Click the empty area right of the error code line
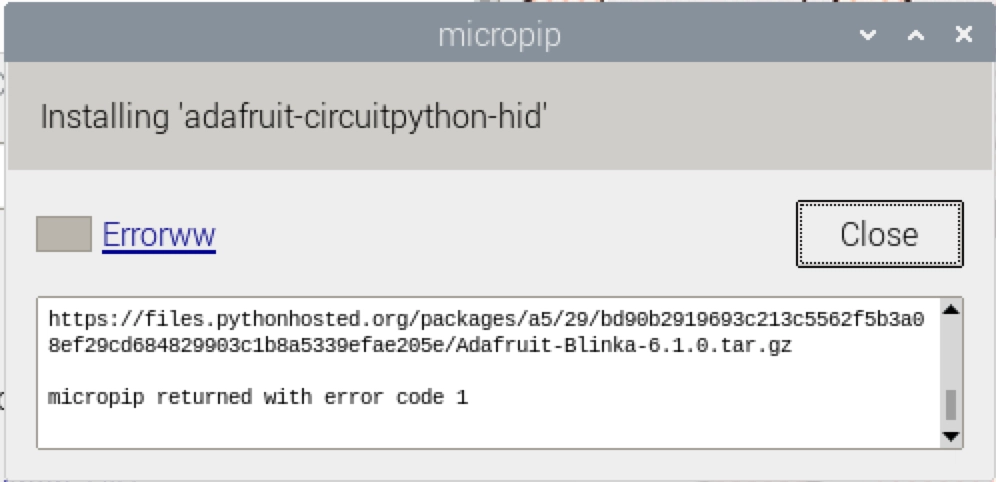The width and height of the screenshot is (996, 482). [700, 398]
